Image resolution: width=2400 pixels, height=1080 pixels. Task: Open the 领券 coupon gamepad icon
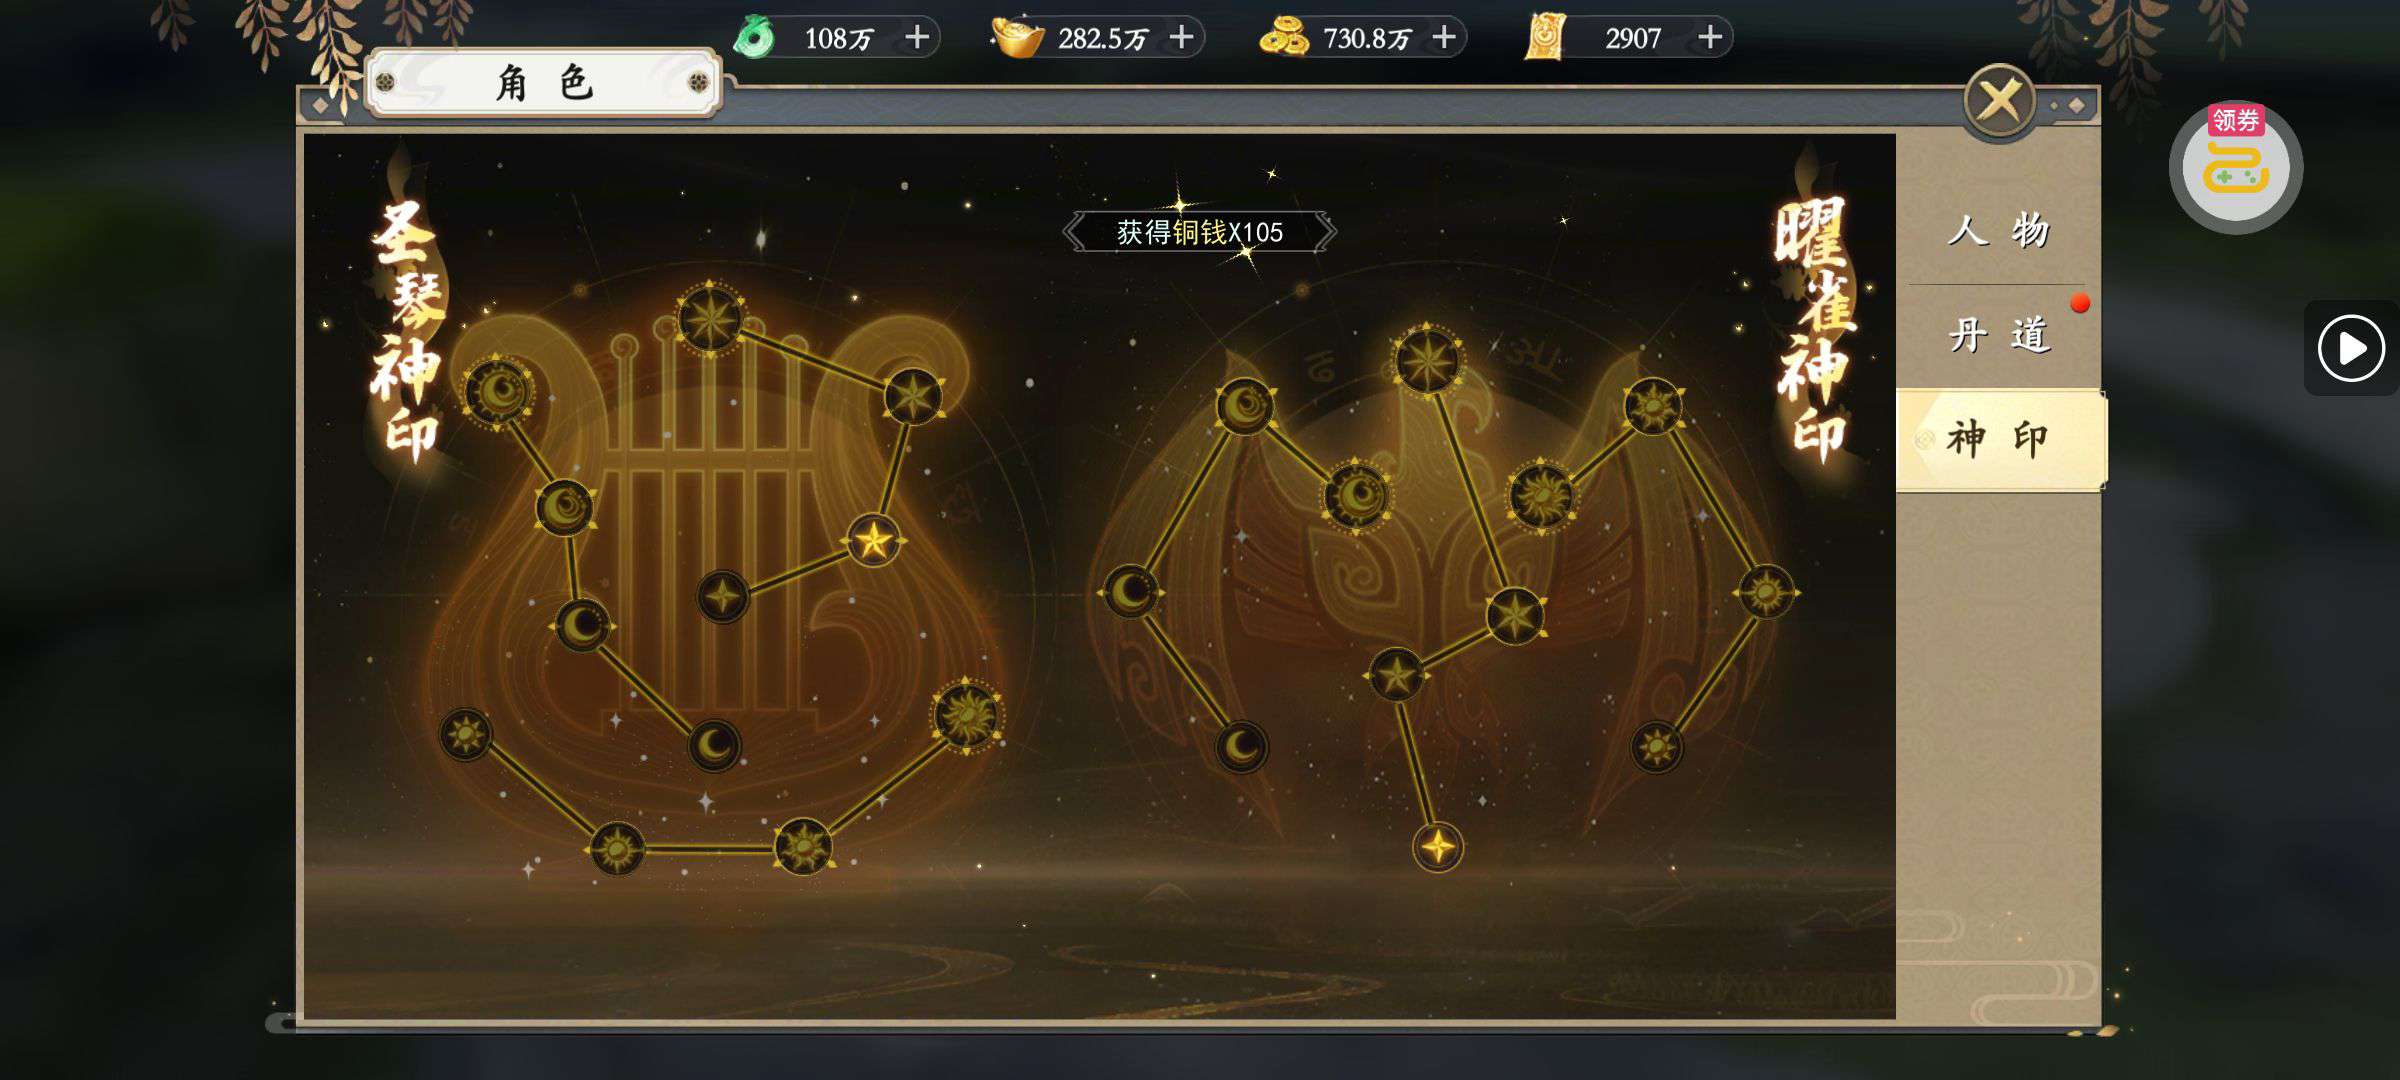point(2236,166)
